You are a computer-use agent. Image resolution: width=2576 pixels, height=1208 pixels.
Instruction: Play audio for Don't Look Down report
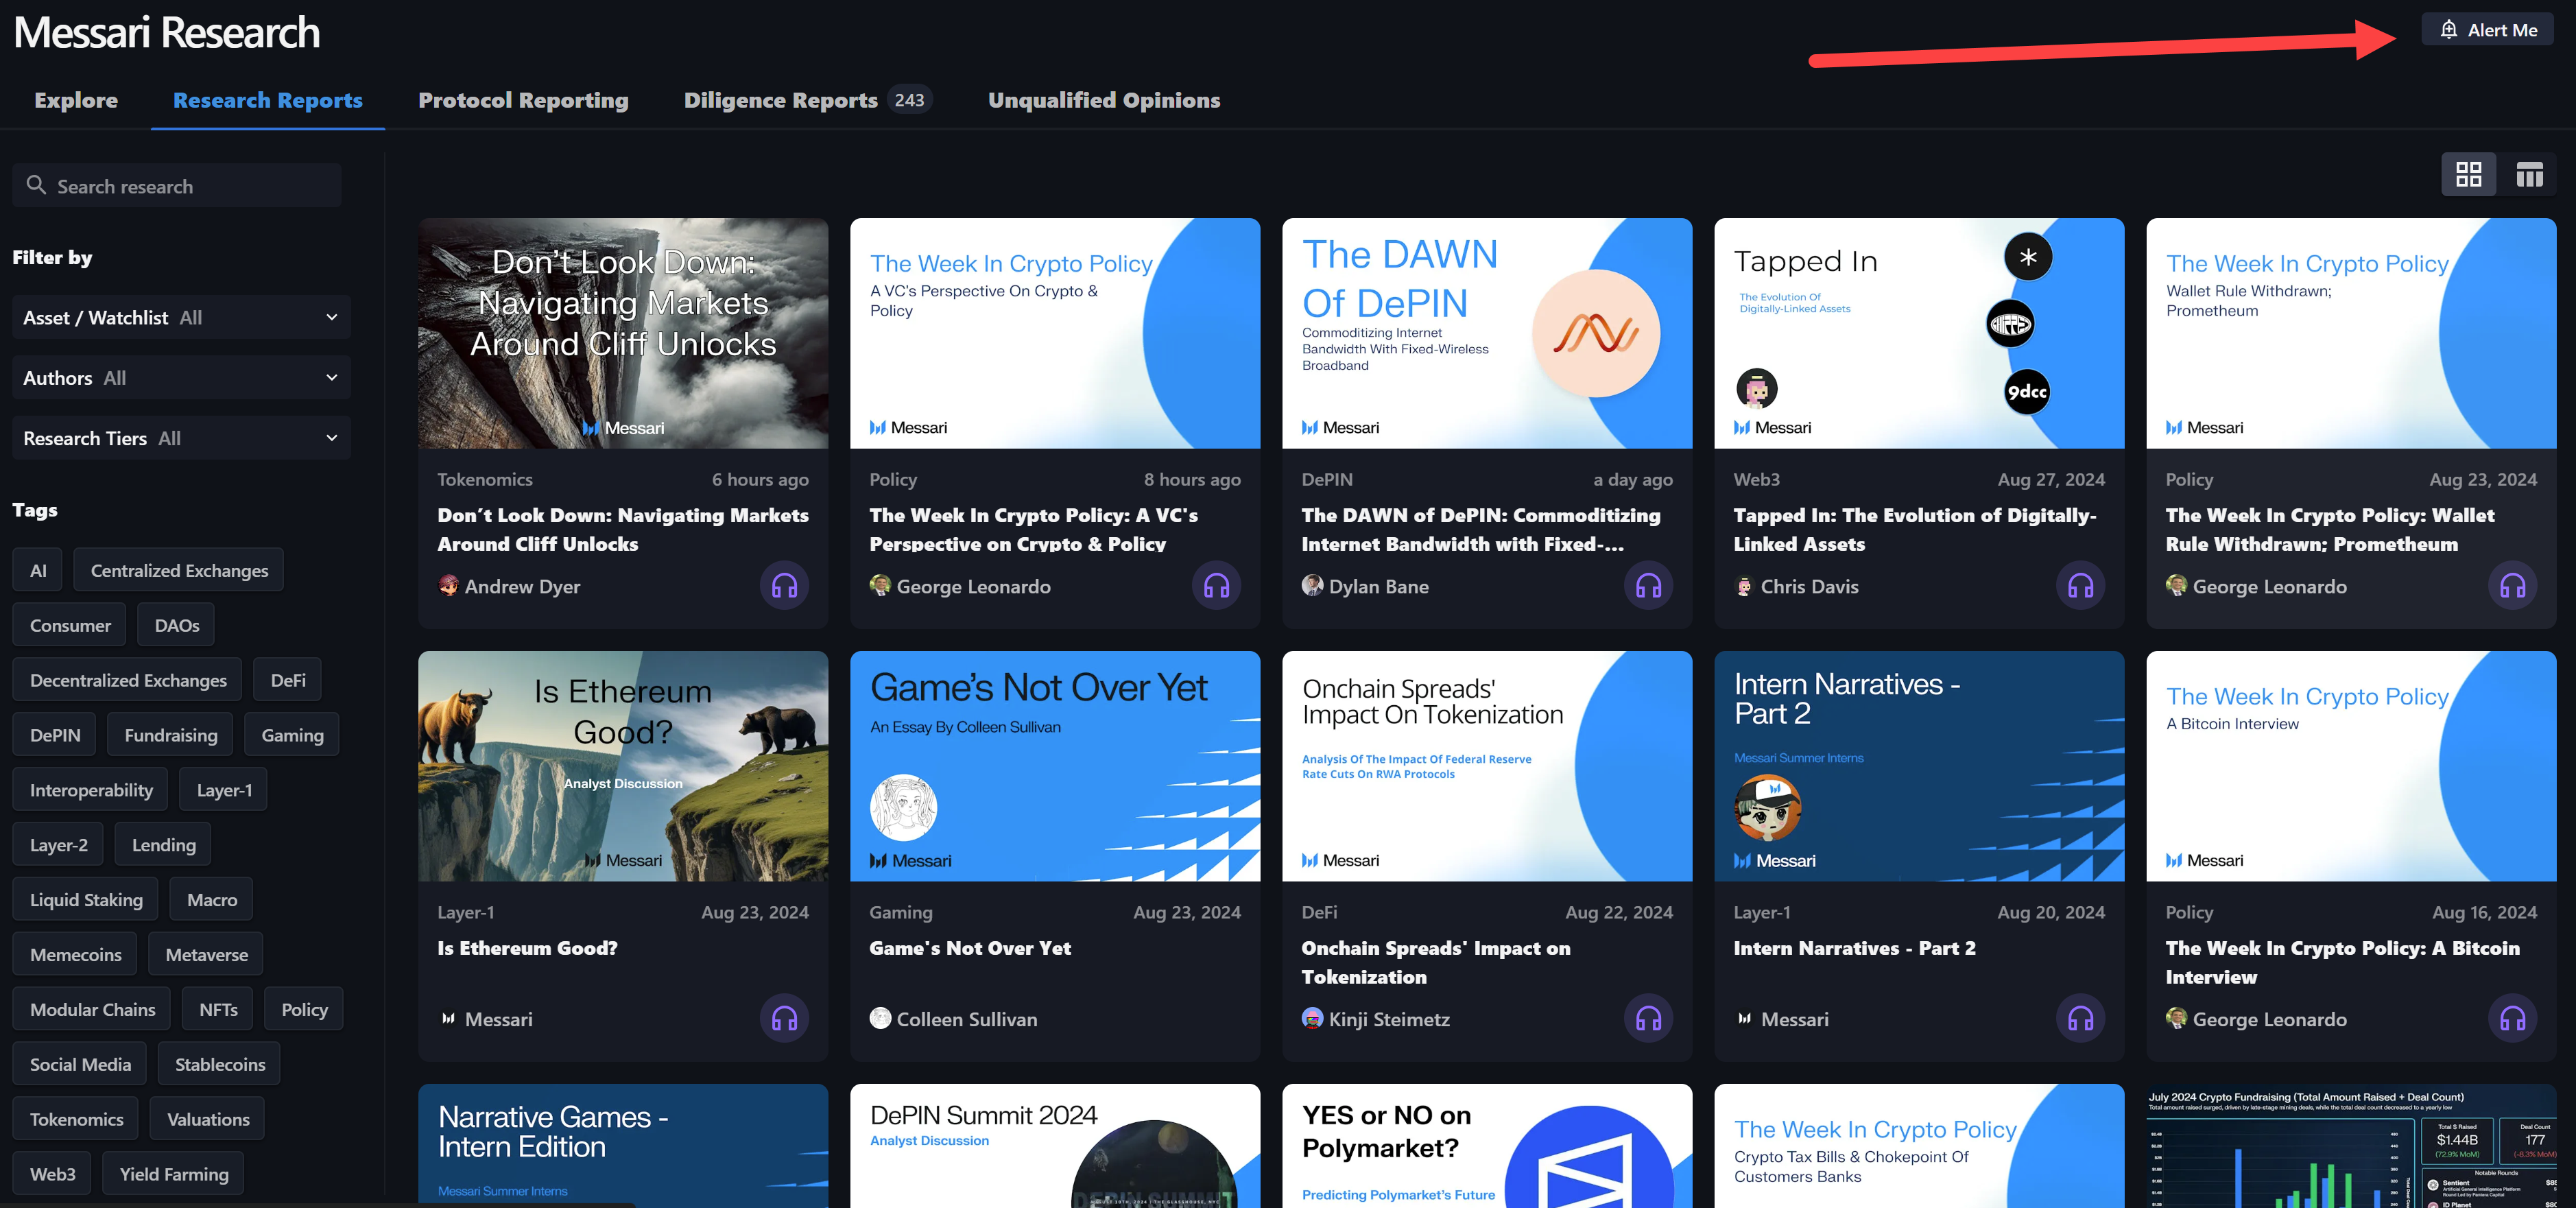(784, 586)
